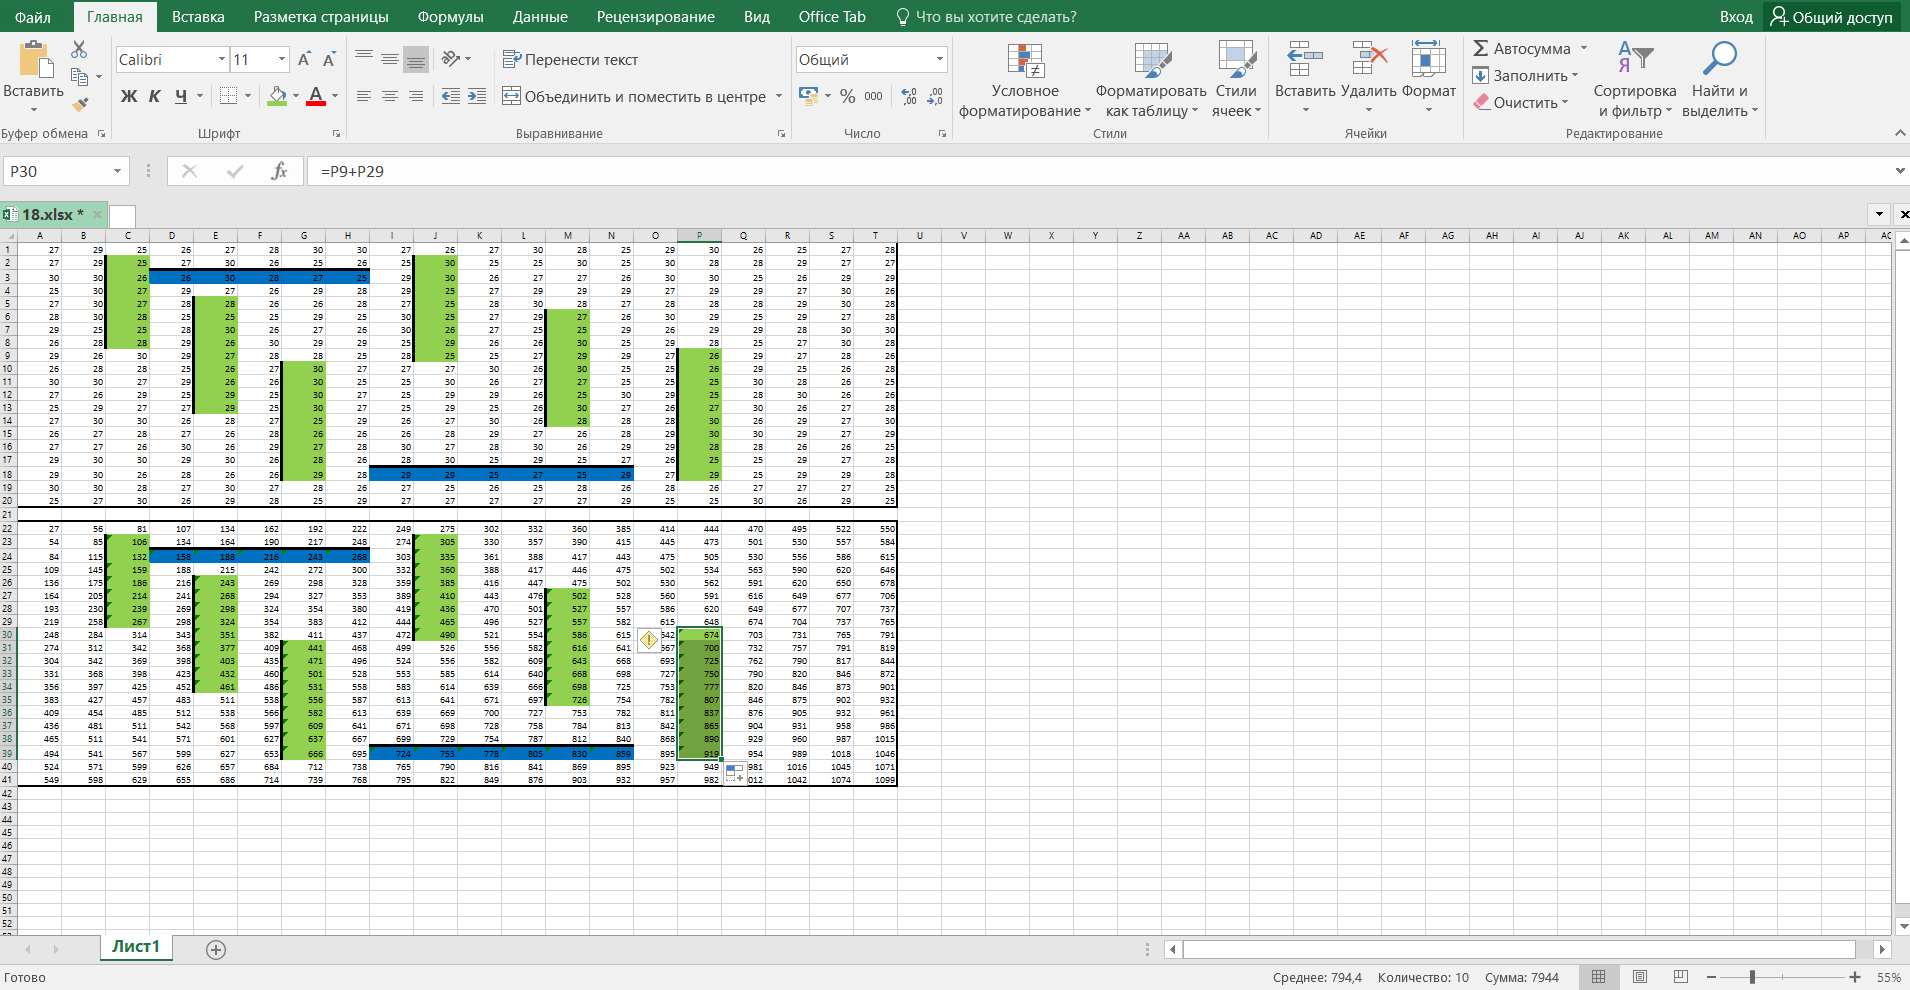Apply the fill color bucket
The width and height of the screenshot is (1910, 990).
point(278,96)
